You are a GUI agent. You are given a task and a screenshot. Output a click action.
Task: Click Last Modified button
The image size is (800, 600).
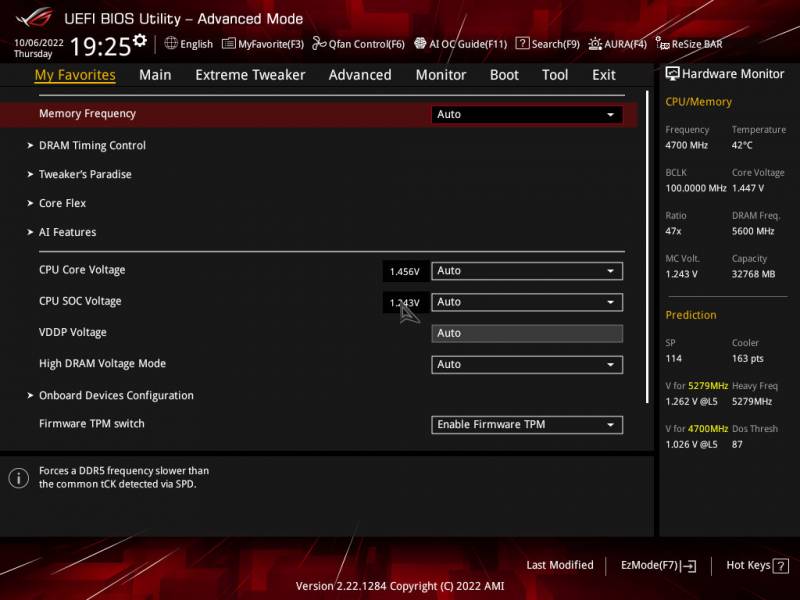560,565
